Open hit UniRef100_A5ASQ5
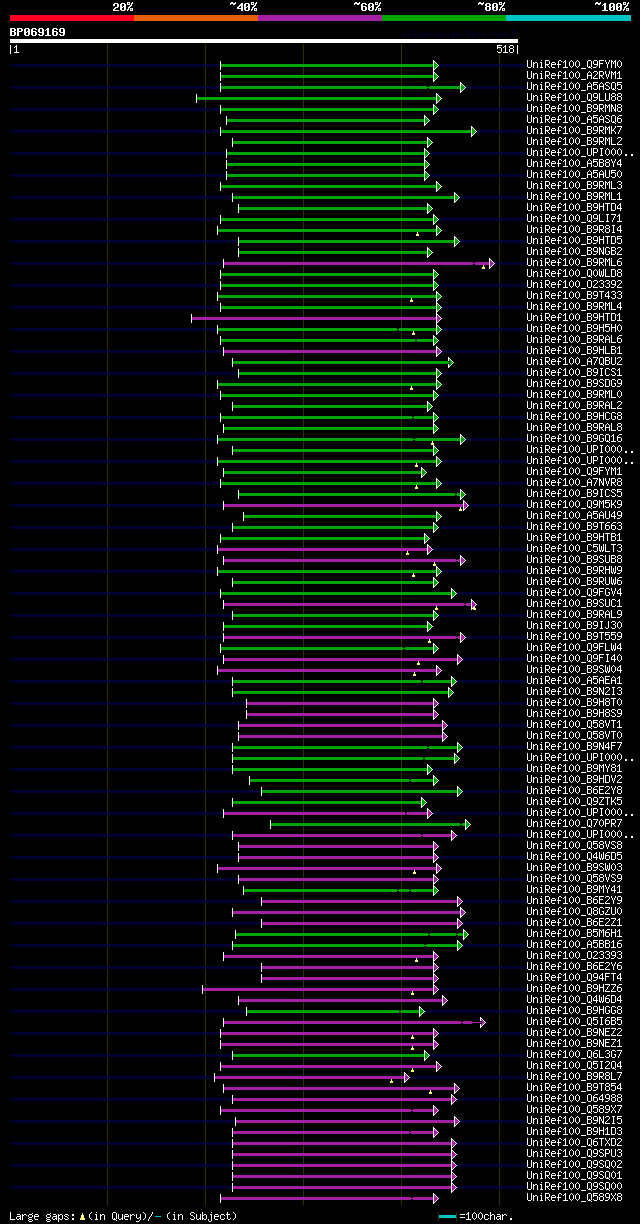 (x=574, y=86)
